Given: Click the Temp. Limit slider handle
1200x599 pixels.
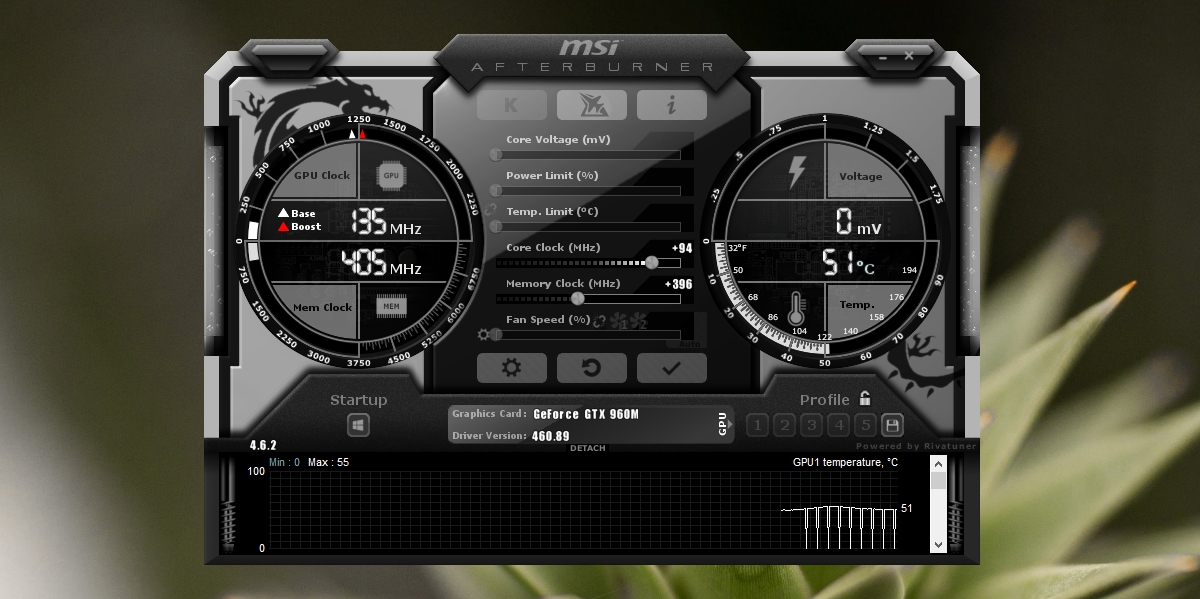Looking at the screenshot, I should [x=496, y=227].
